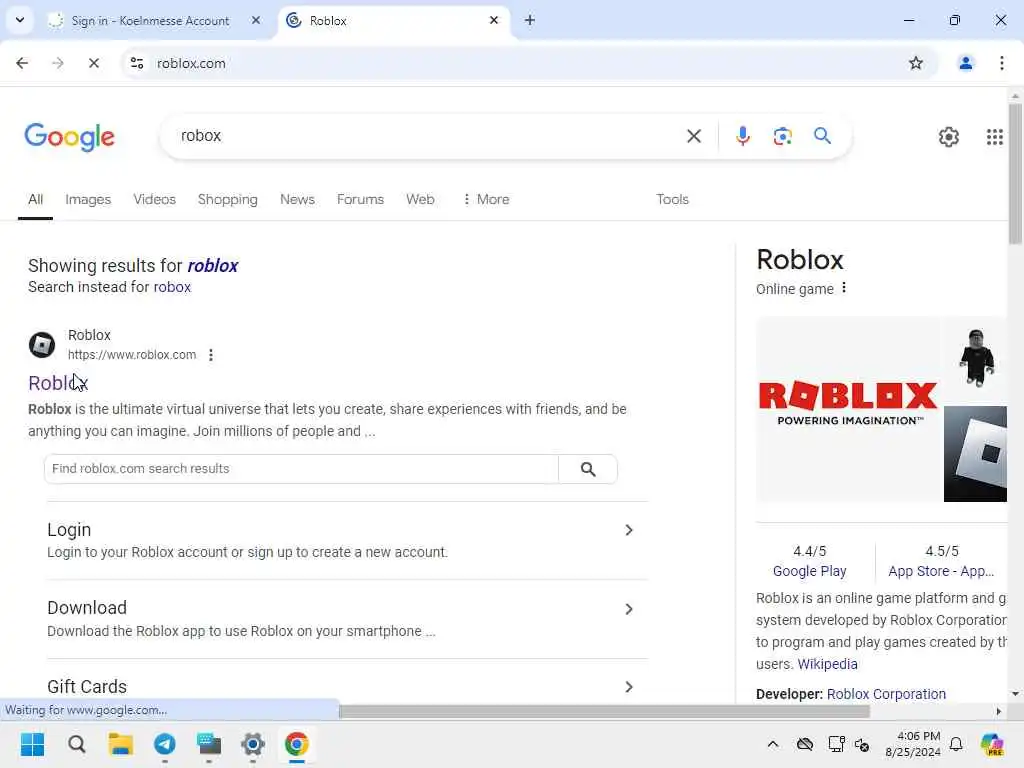Select the Web results tab
1024x768 pixels.
420,199
